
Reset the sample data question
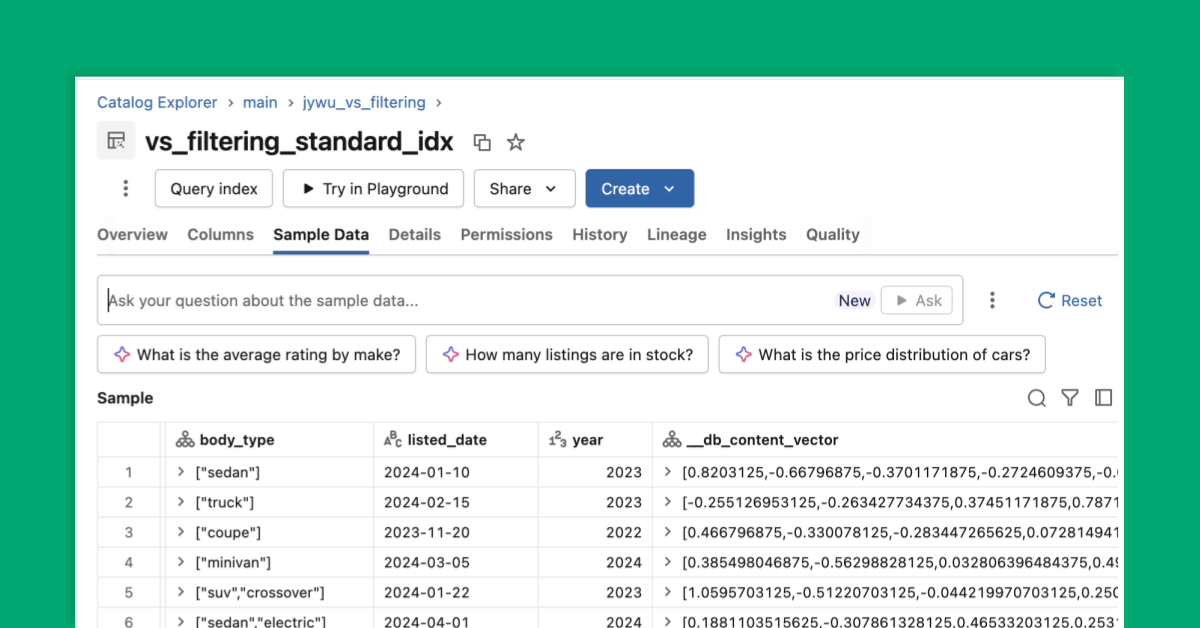pyautogui.click(x=1069, y=299)
